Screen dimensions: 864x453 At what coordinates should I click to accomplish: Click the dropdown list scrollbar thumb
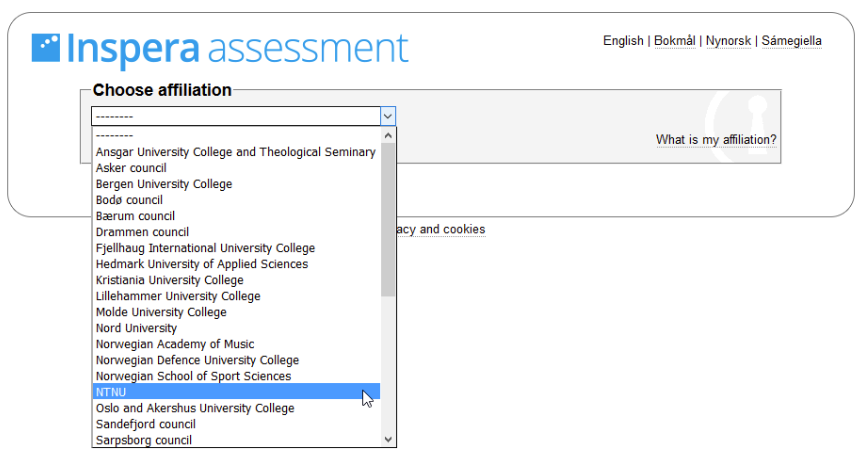(388, 219)
